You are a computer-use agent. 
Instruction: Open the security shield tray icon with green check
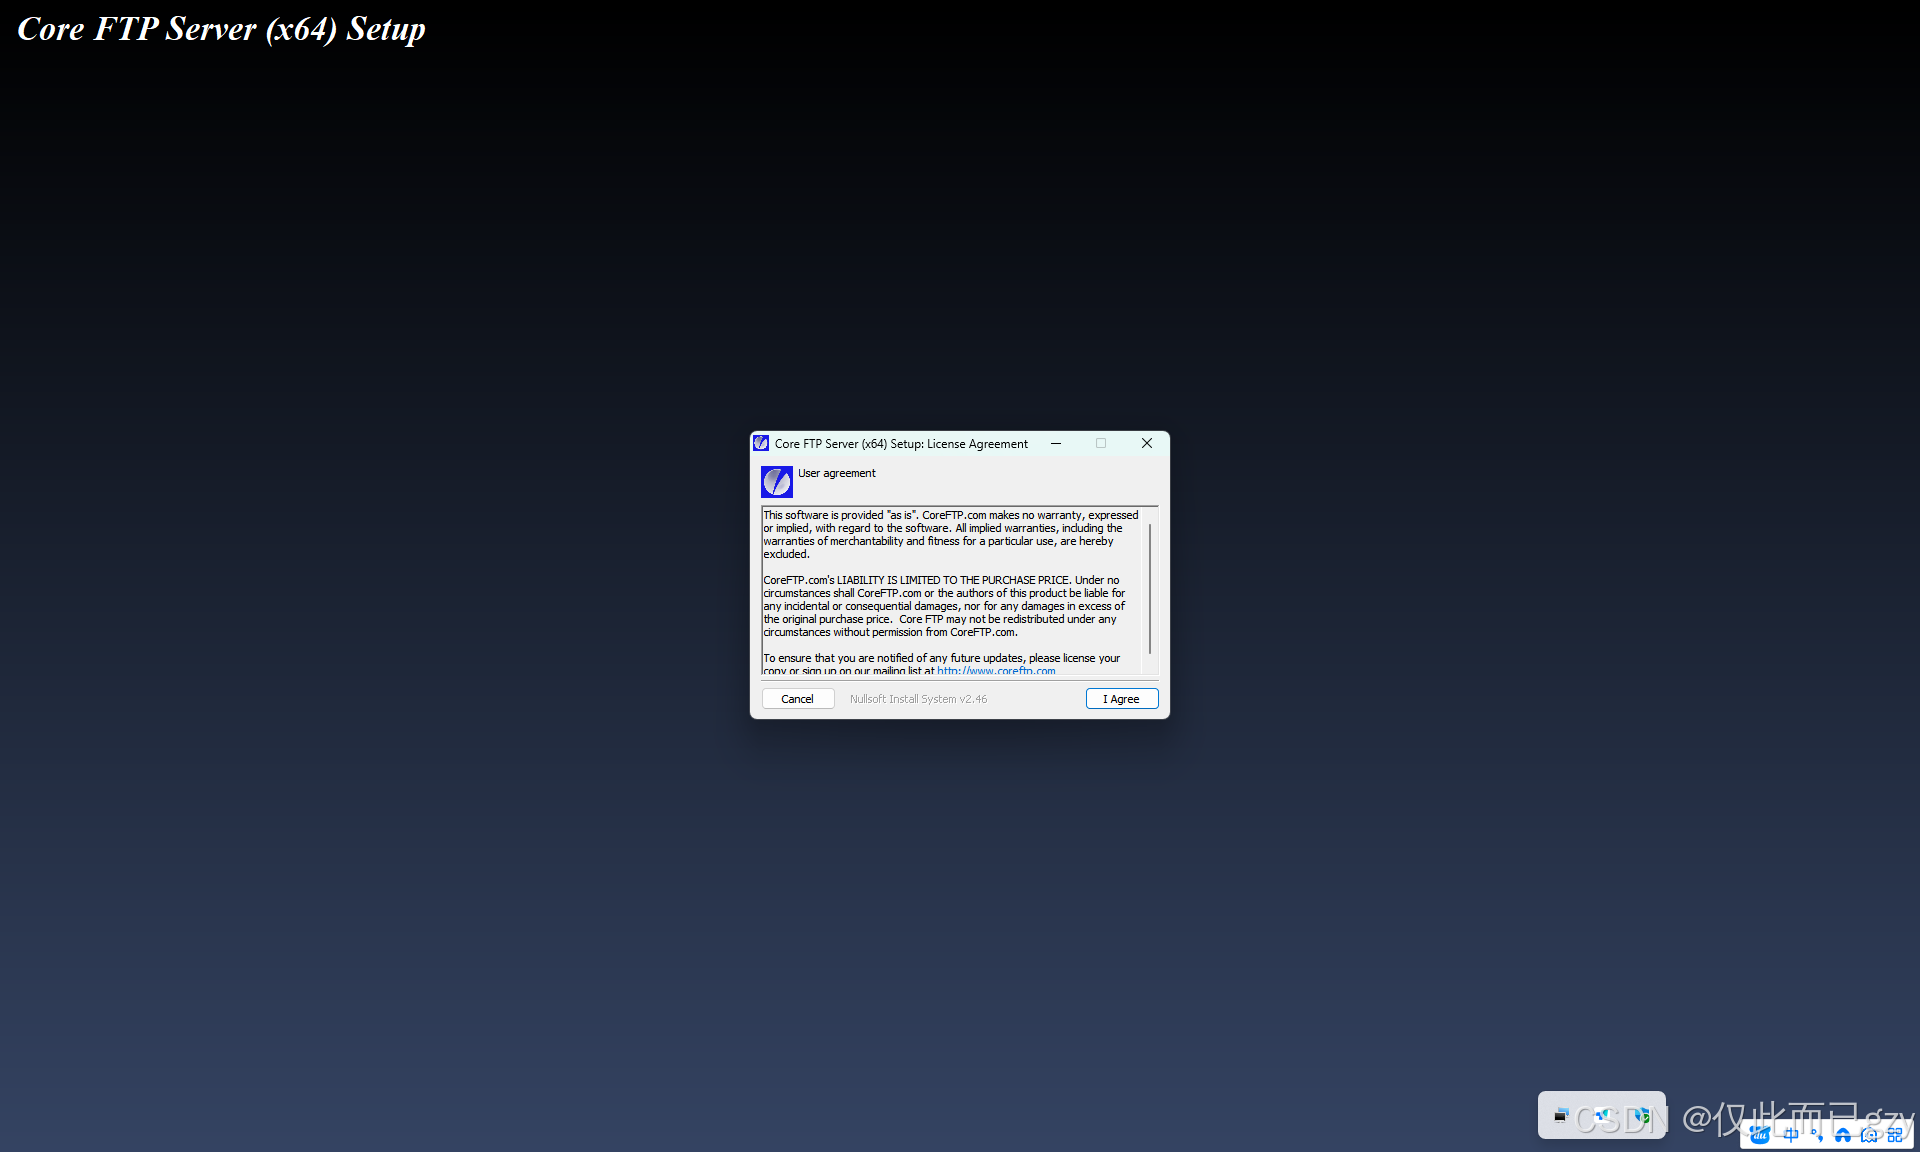1642,1117
